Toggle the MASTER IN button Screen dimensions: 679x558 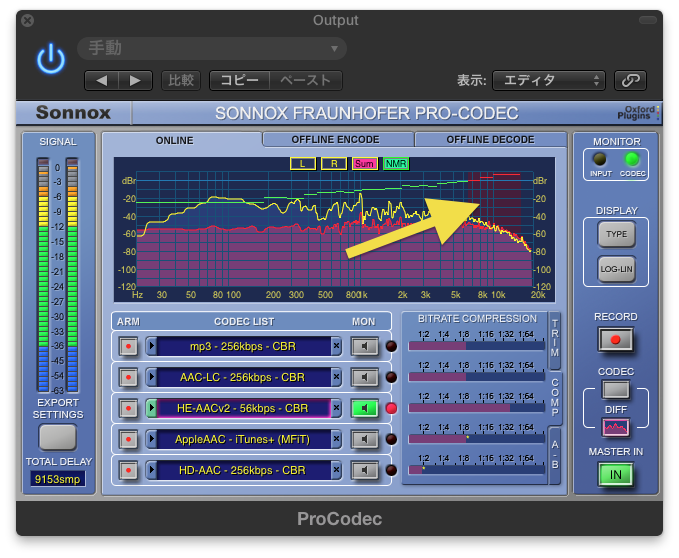point(615,474)
